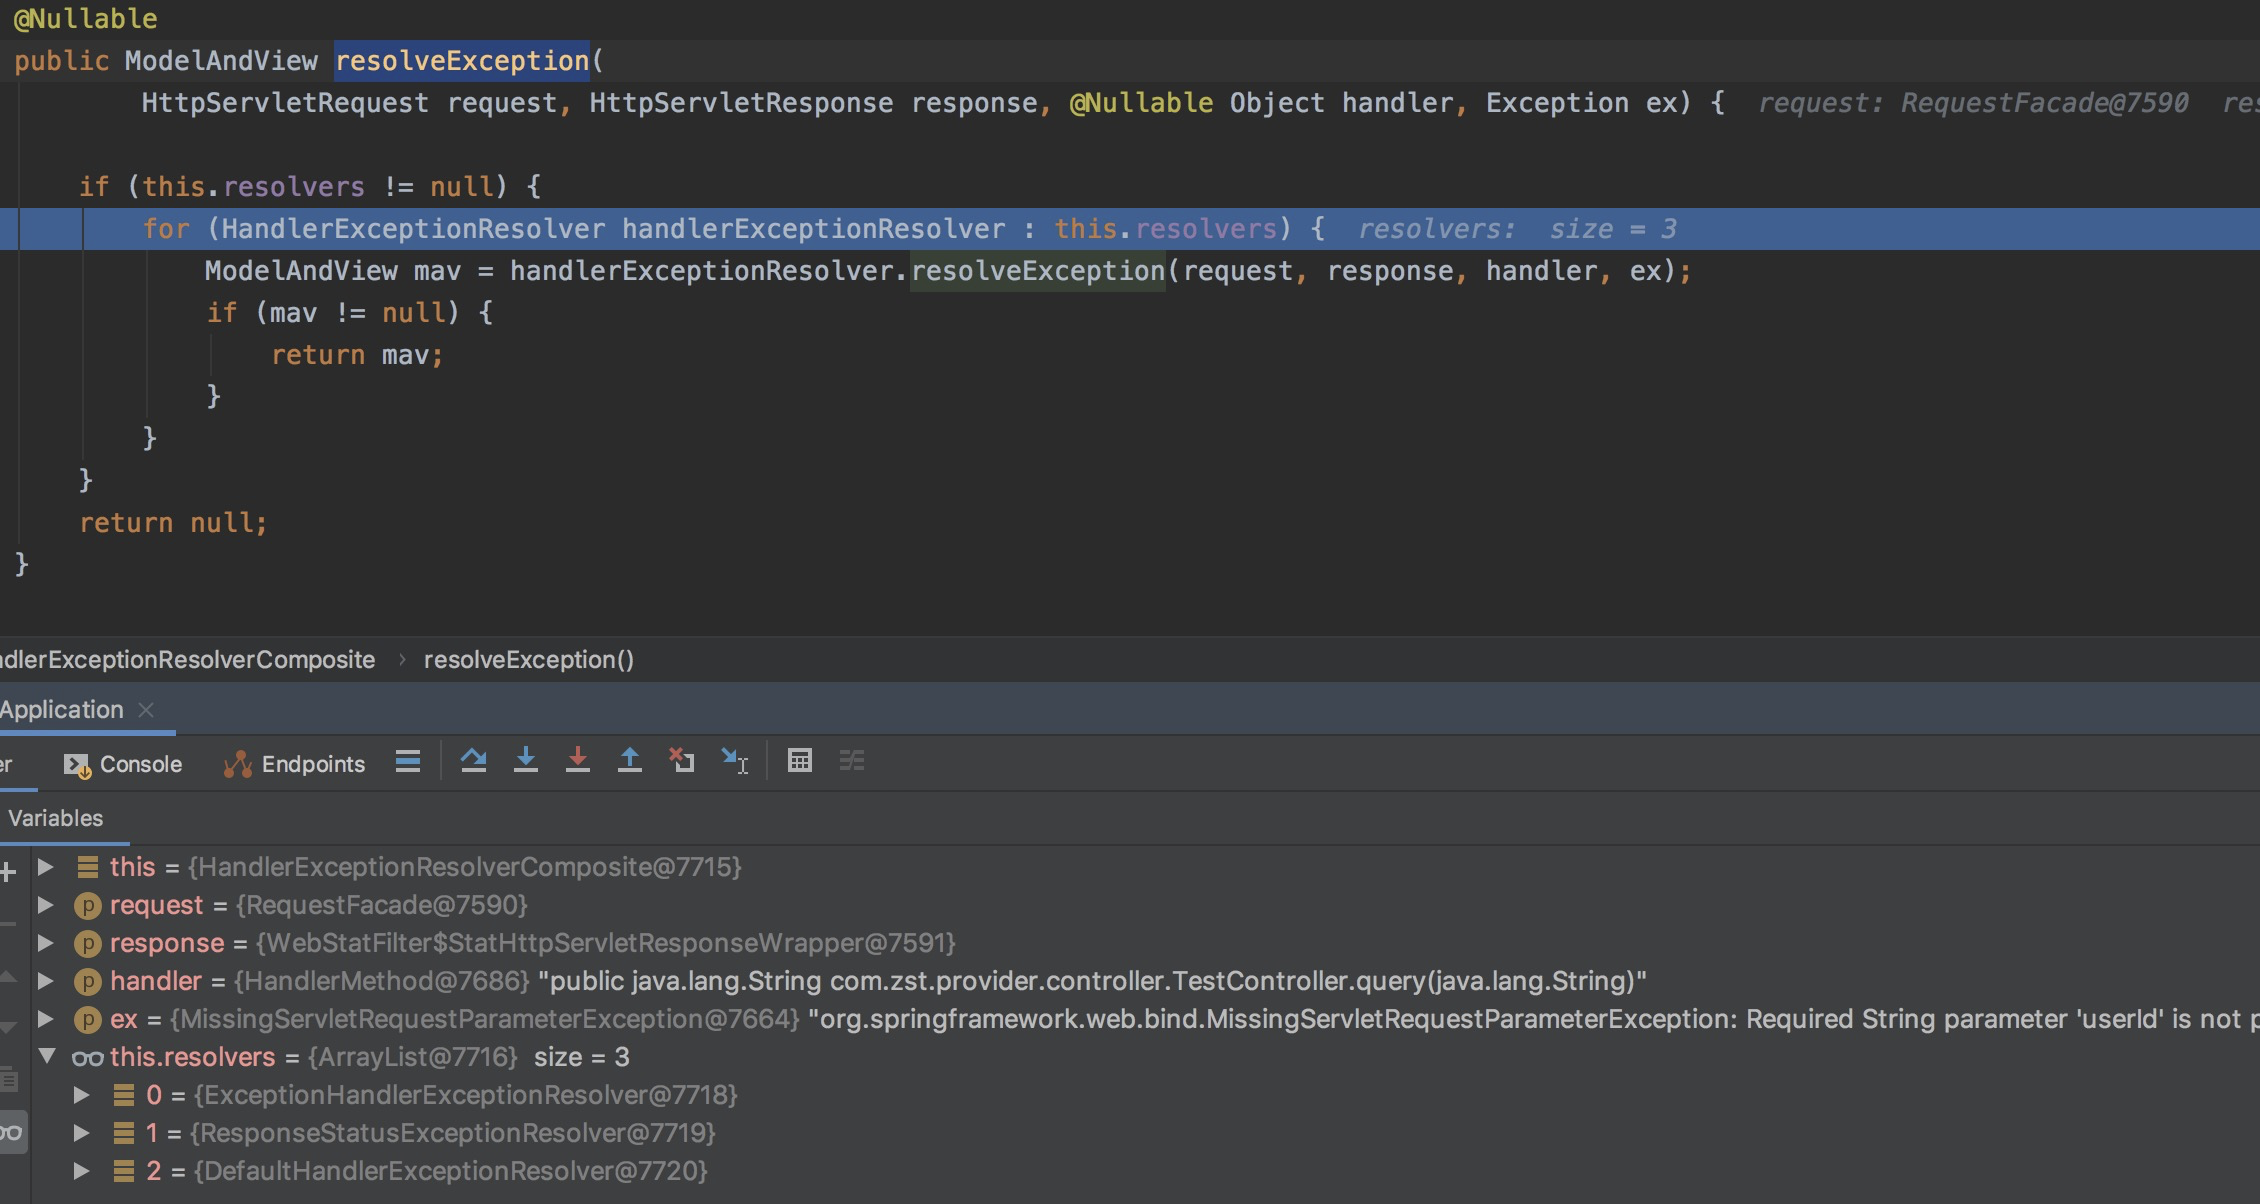
Task: Select the ex variable row
Action: [x=124, y=1019]
